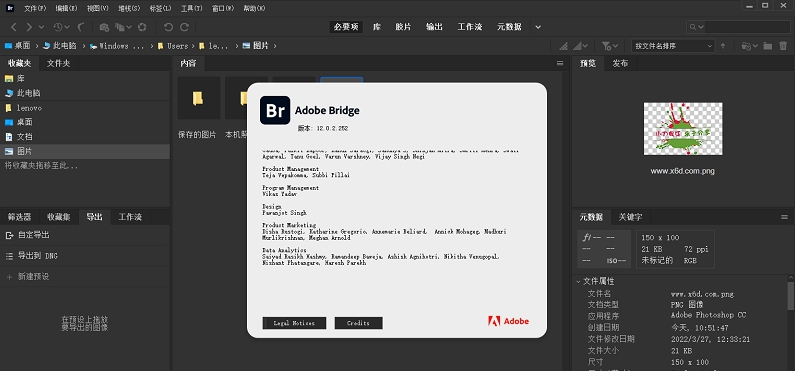This screenshot has height=371, width=795.
Task: Select 图片 in the favorites list
Action: [x=85, y=151]
